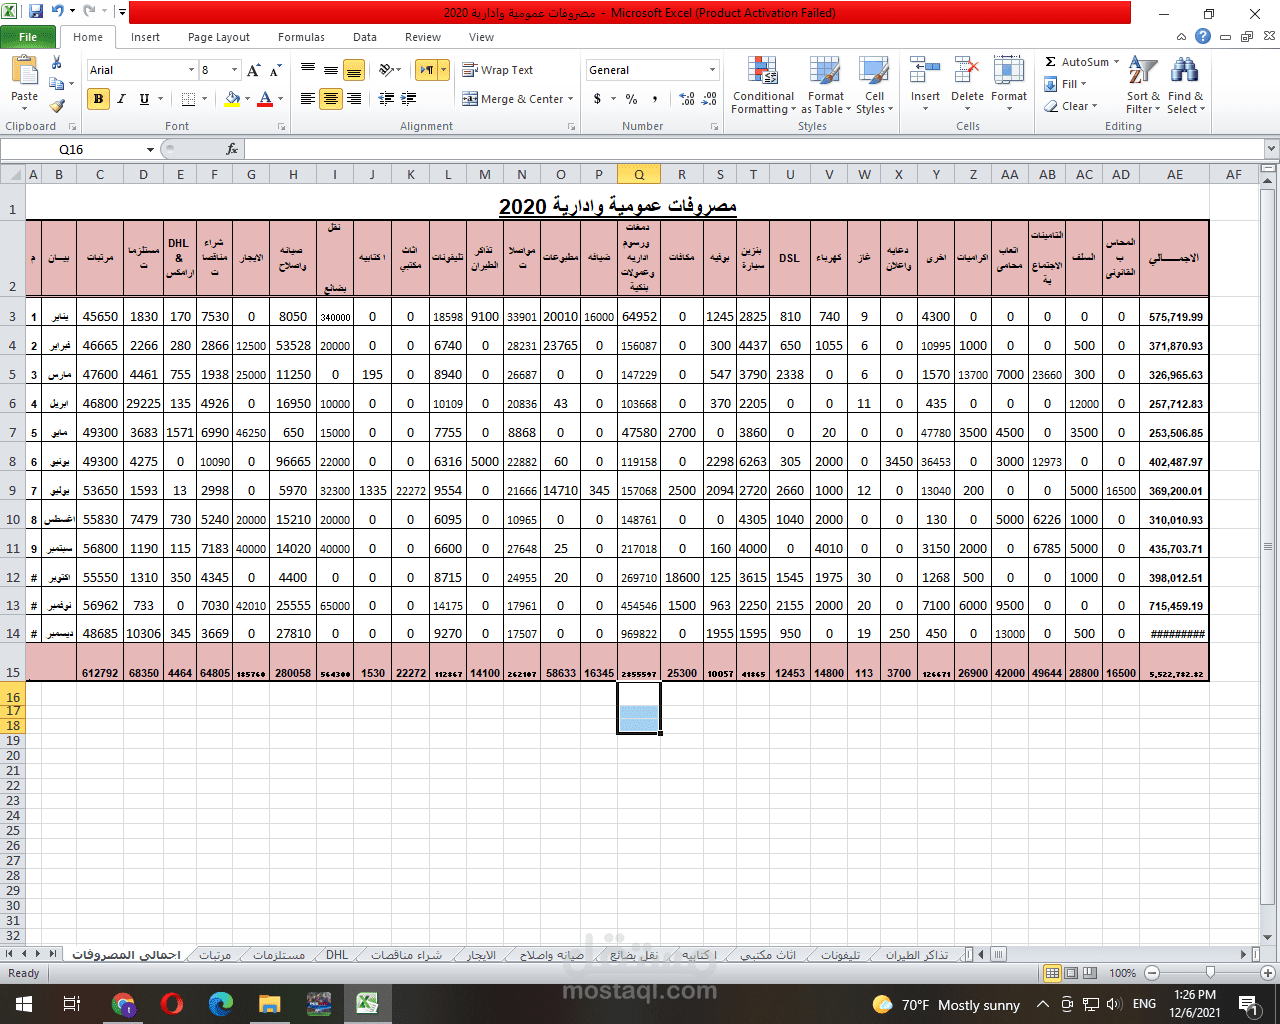Click the vertical scrollbar thumb

(x=1268, y=548)
